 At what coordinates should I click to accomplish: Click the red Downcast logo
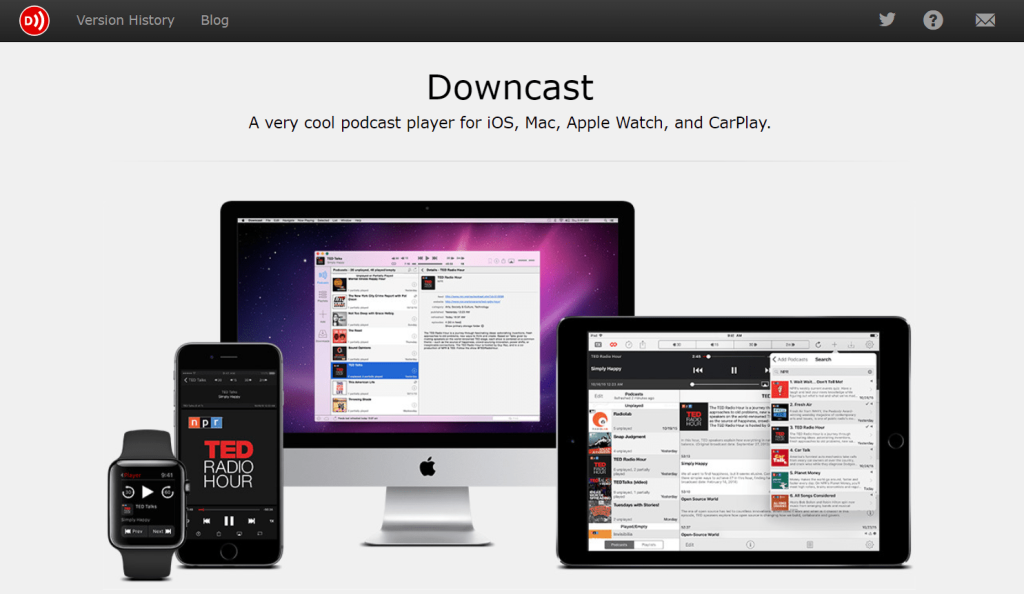pos(34,20)
